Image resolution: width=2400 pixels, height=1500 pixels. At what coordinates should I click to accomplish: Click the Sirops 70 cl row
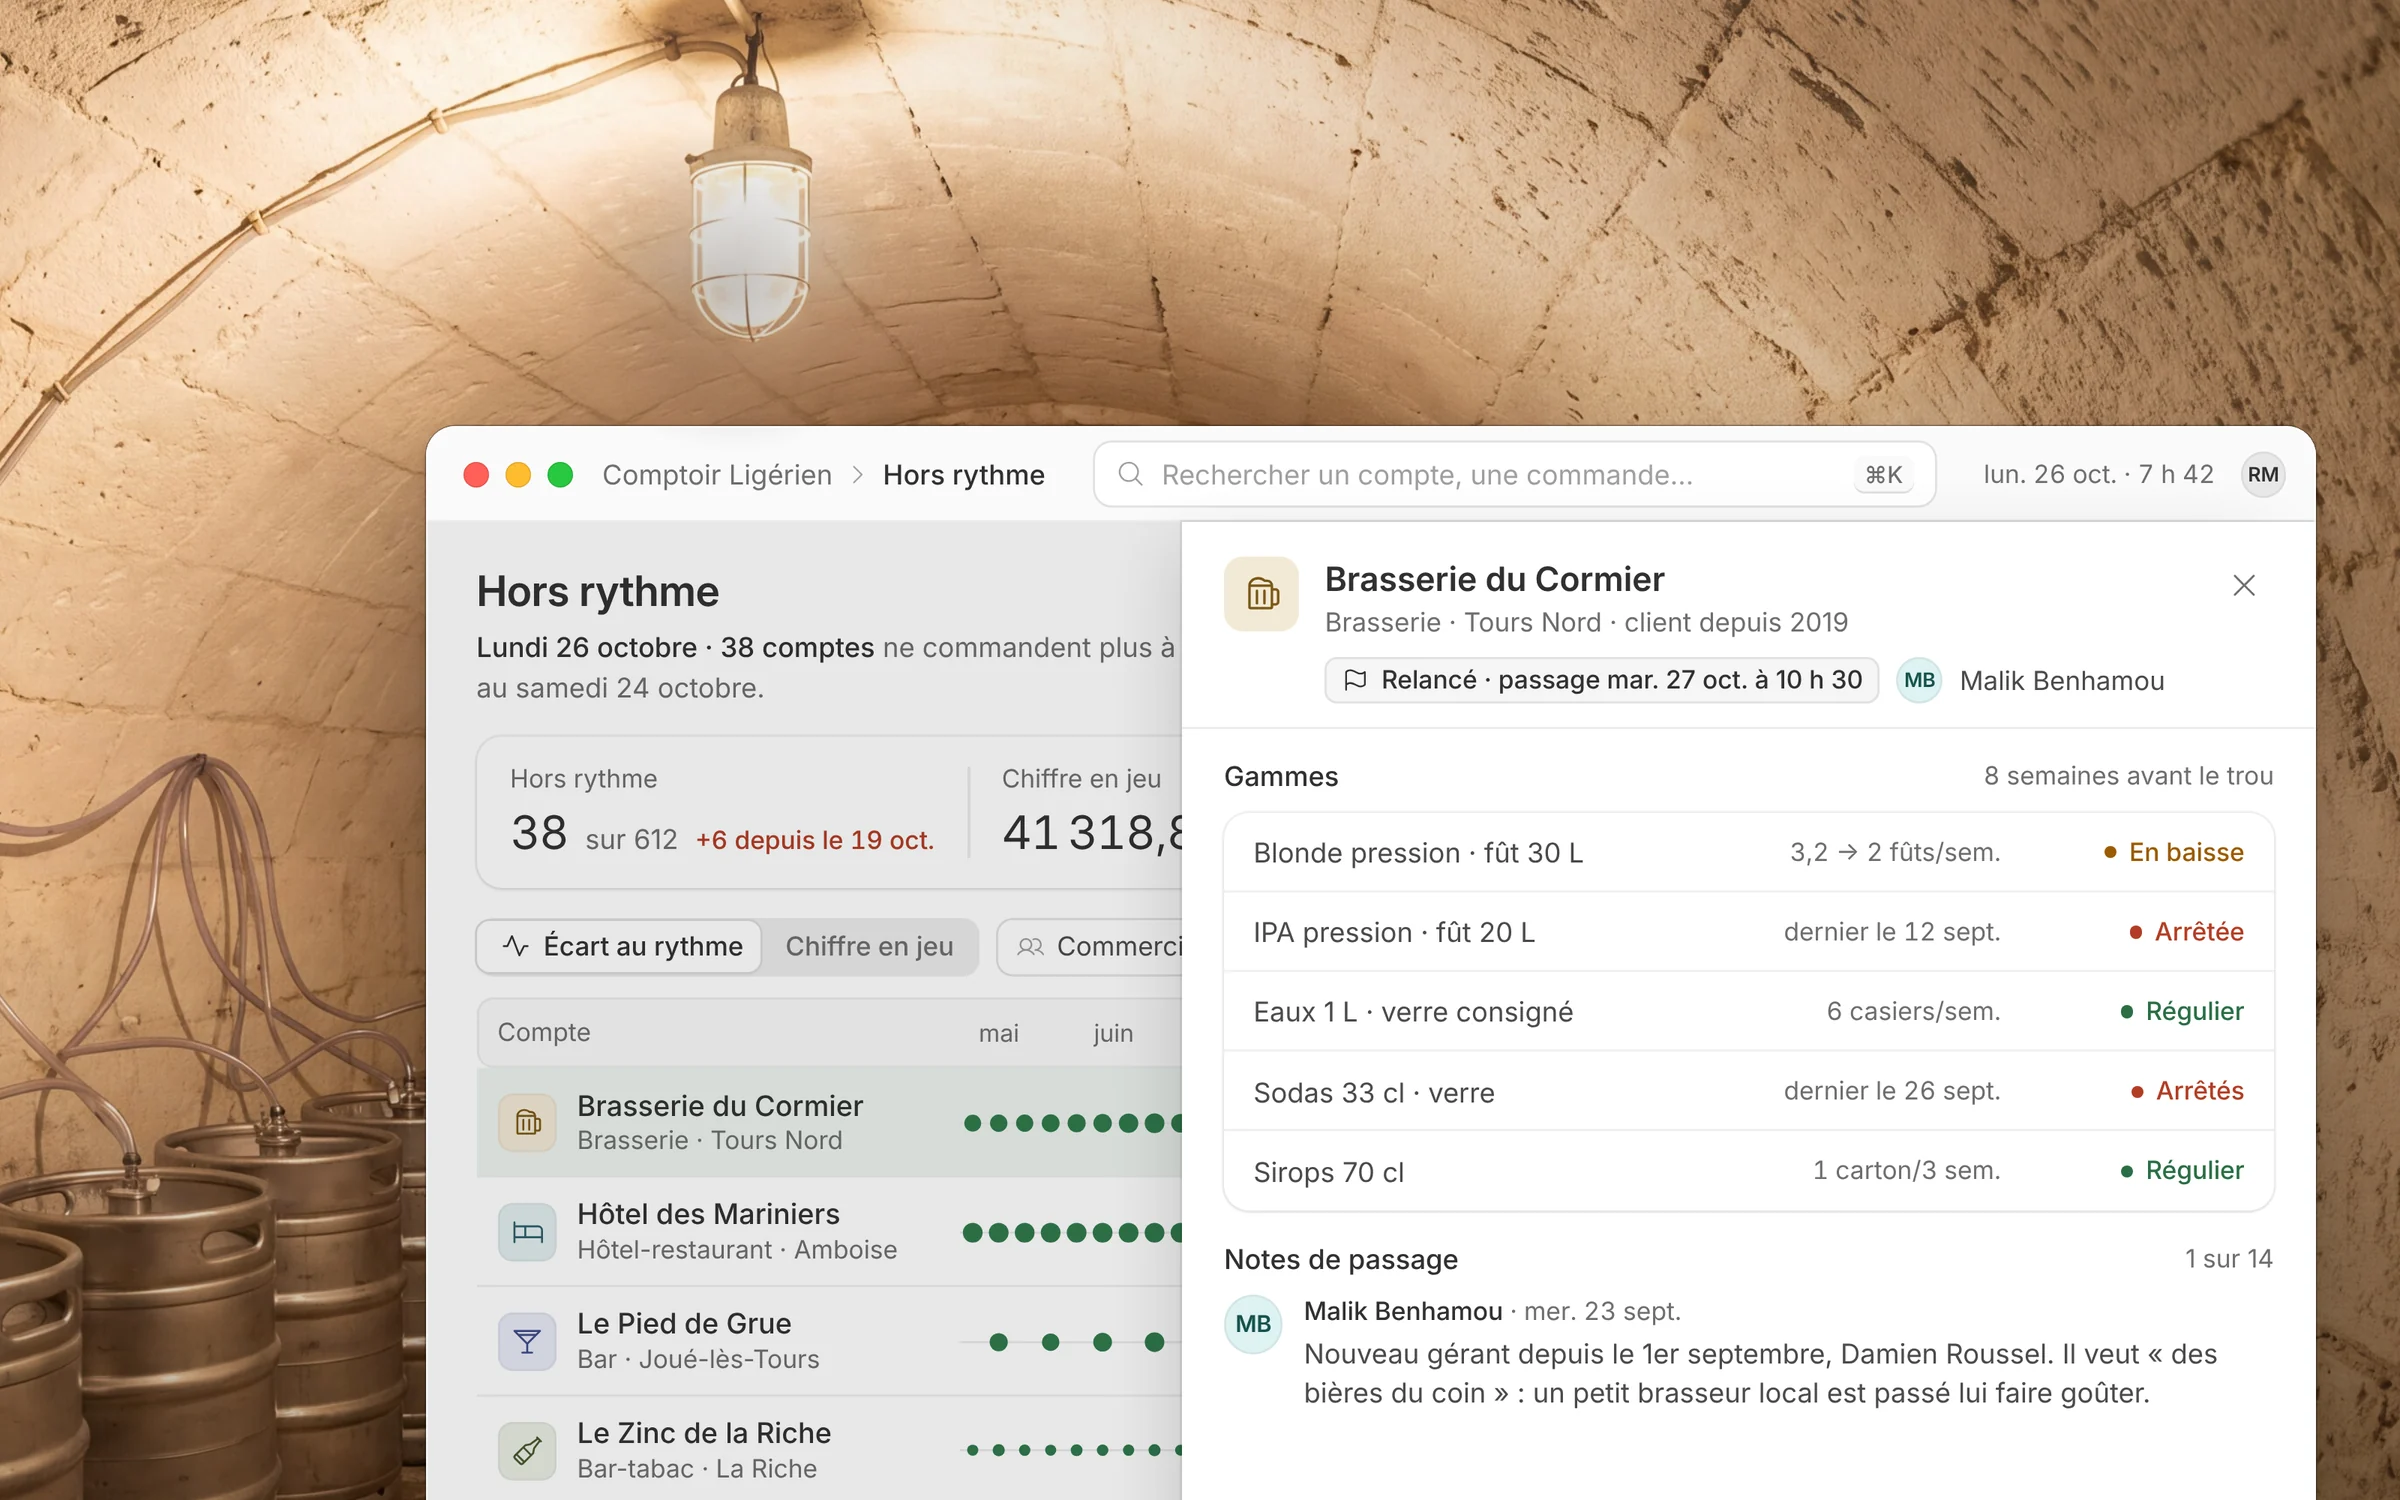pyautogui.click(x=1748, y=1171)
